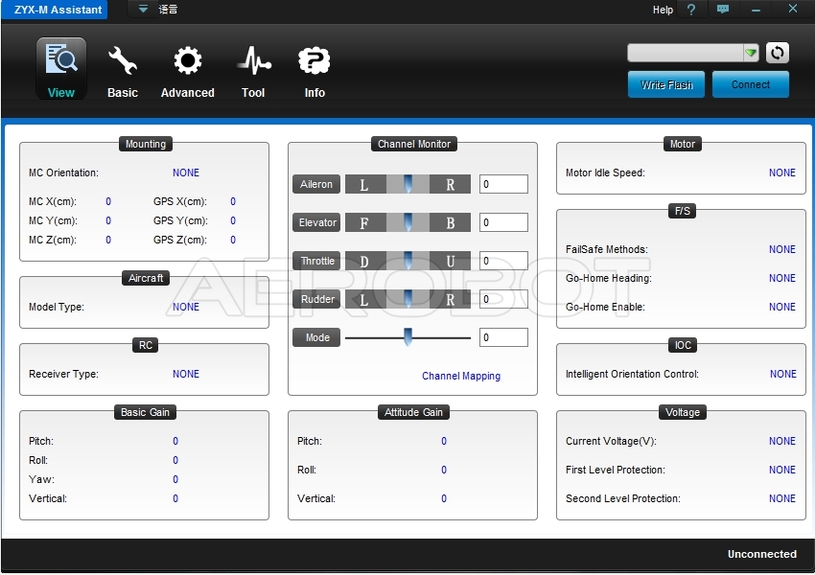
Task: Click the Help question mark icon
Action: tap(691, 10)
